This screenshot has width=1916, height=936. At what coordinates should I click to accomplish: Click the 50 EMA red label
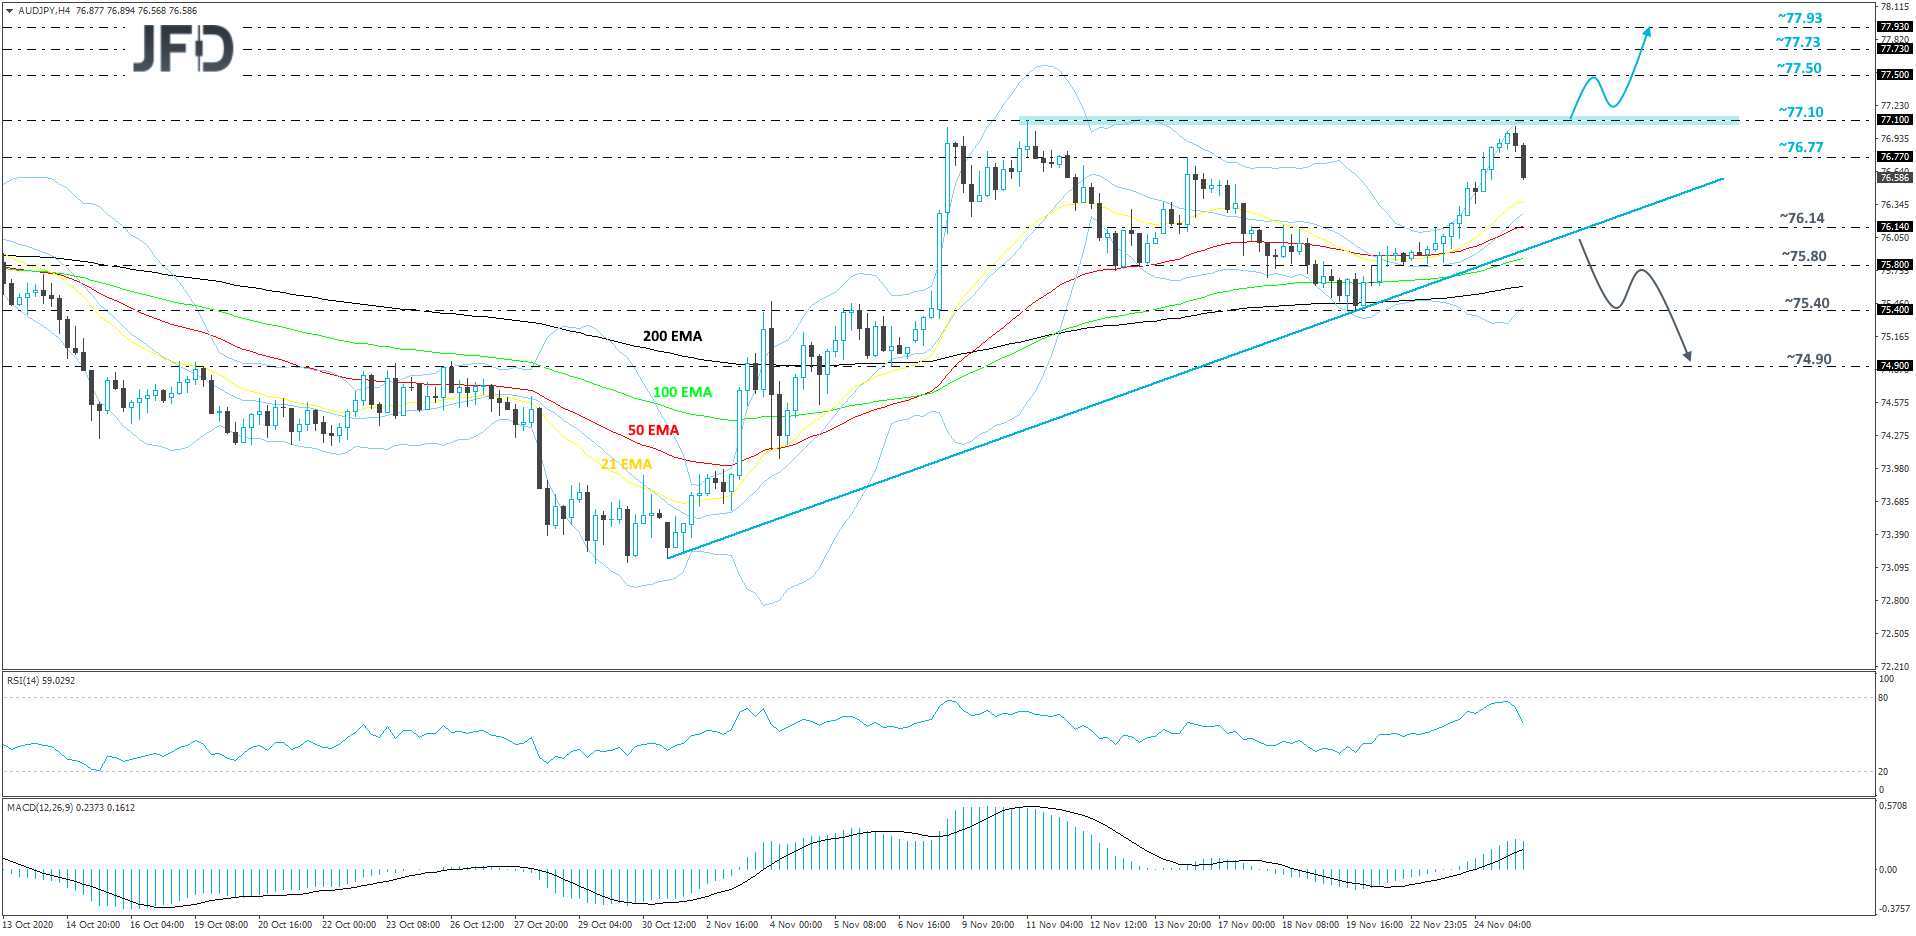click(x=652, y=429)
